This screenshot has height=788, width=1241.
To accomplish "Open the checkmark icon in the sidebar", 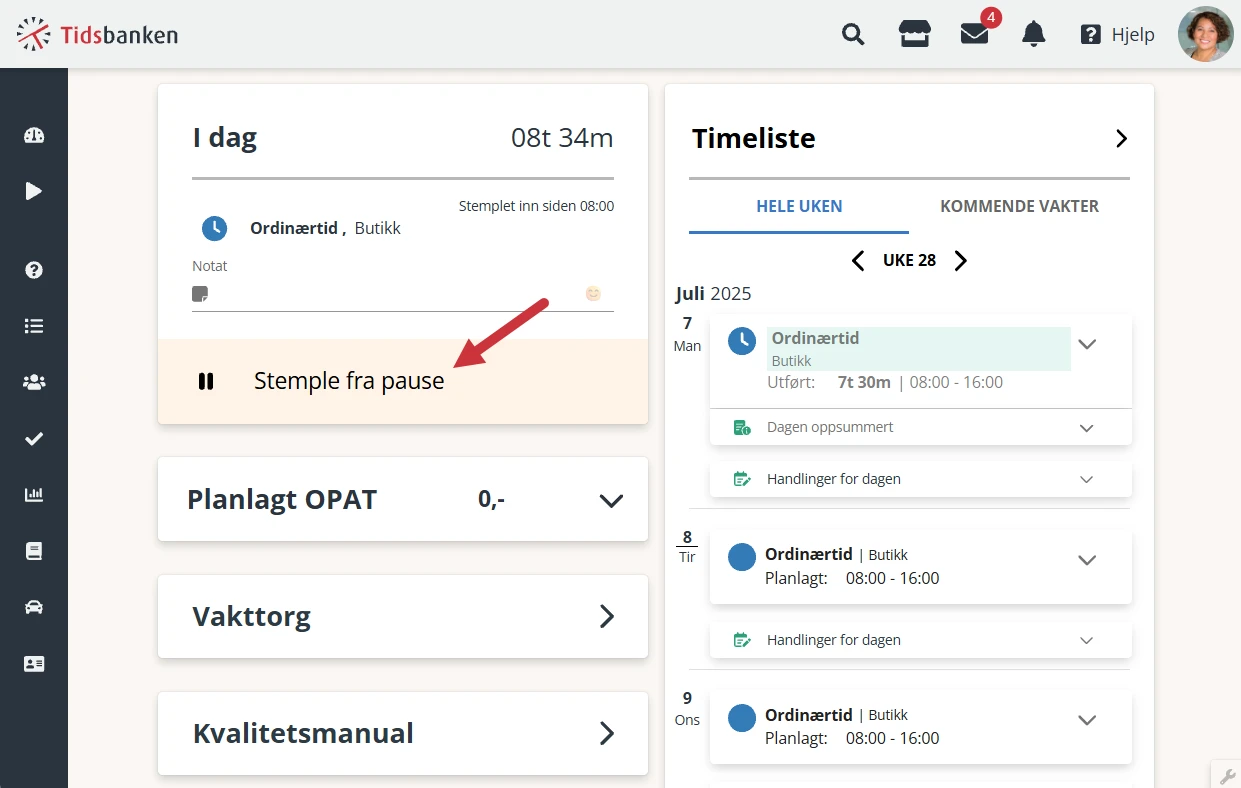I will [34, 438].
